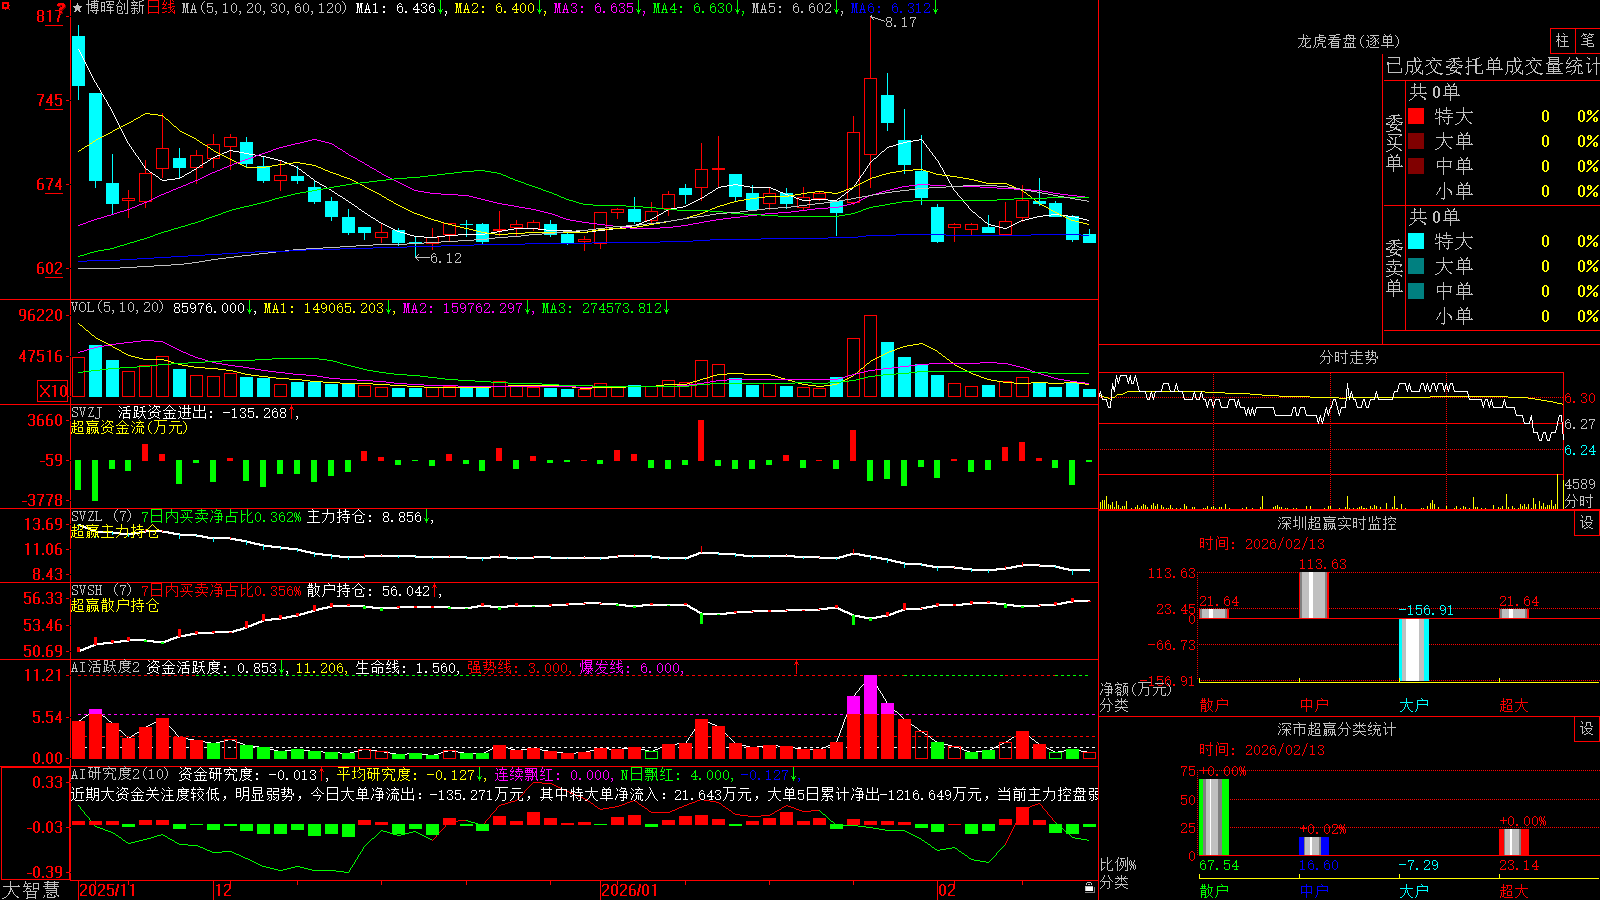Select the SVZJ indicator name
Image resolution: width=1600 pixels, height=900 pixels.
(x=87, y=412)
